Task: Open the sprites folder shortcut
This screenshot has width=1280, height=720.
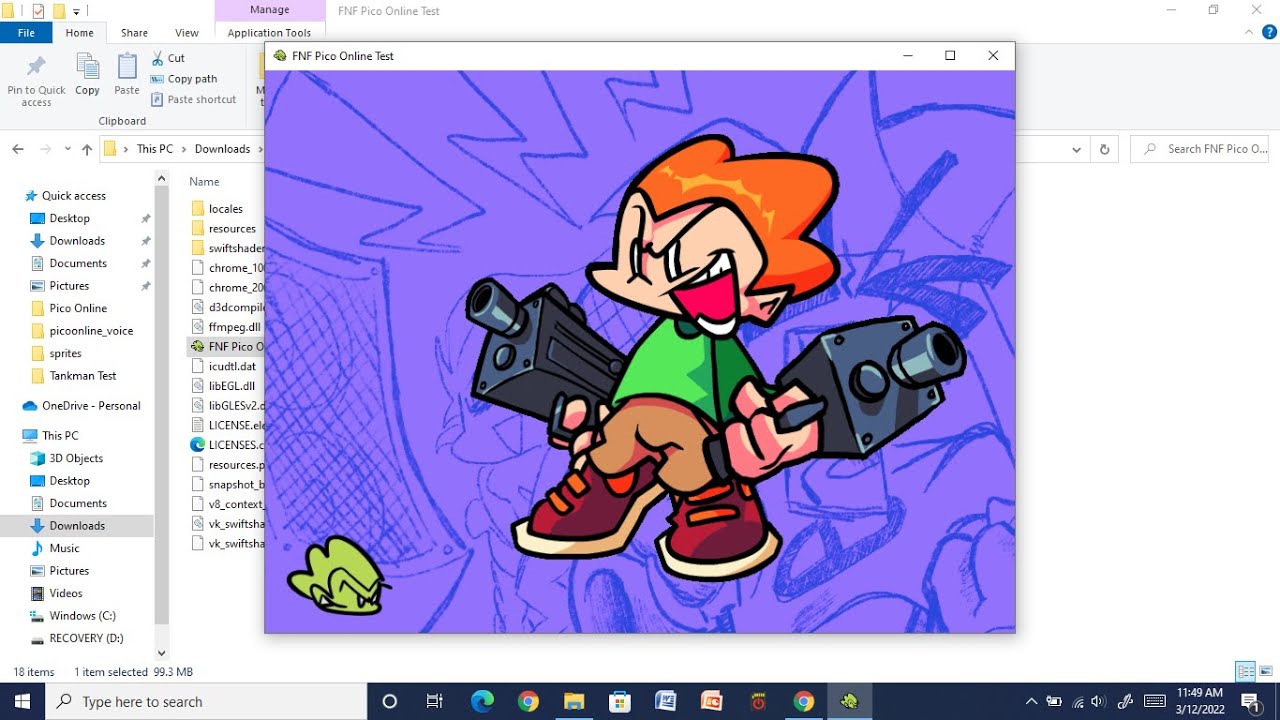Action: coord(66,353)
